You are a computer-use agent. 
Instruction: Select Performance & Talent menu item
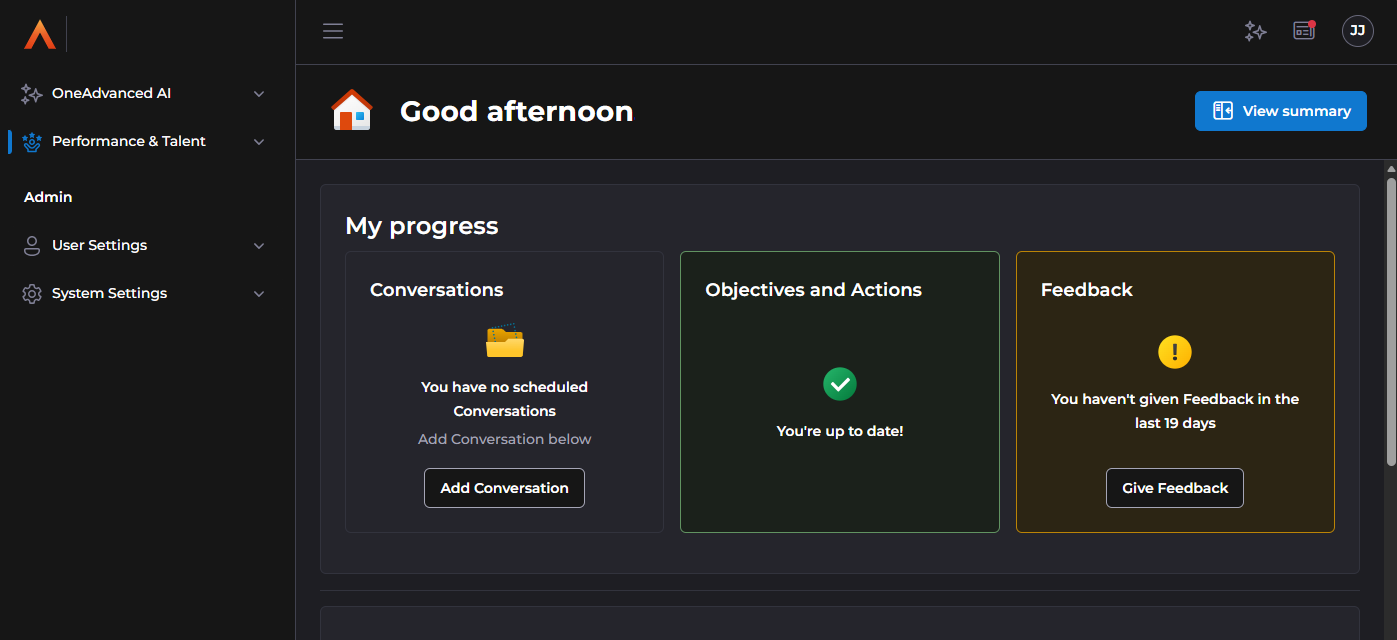[x=147, y=141]
